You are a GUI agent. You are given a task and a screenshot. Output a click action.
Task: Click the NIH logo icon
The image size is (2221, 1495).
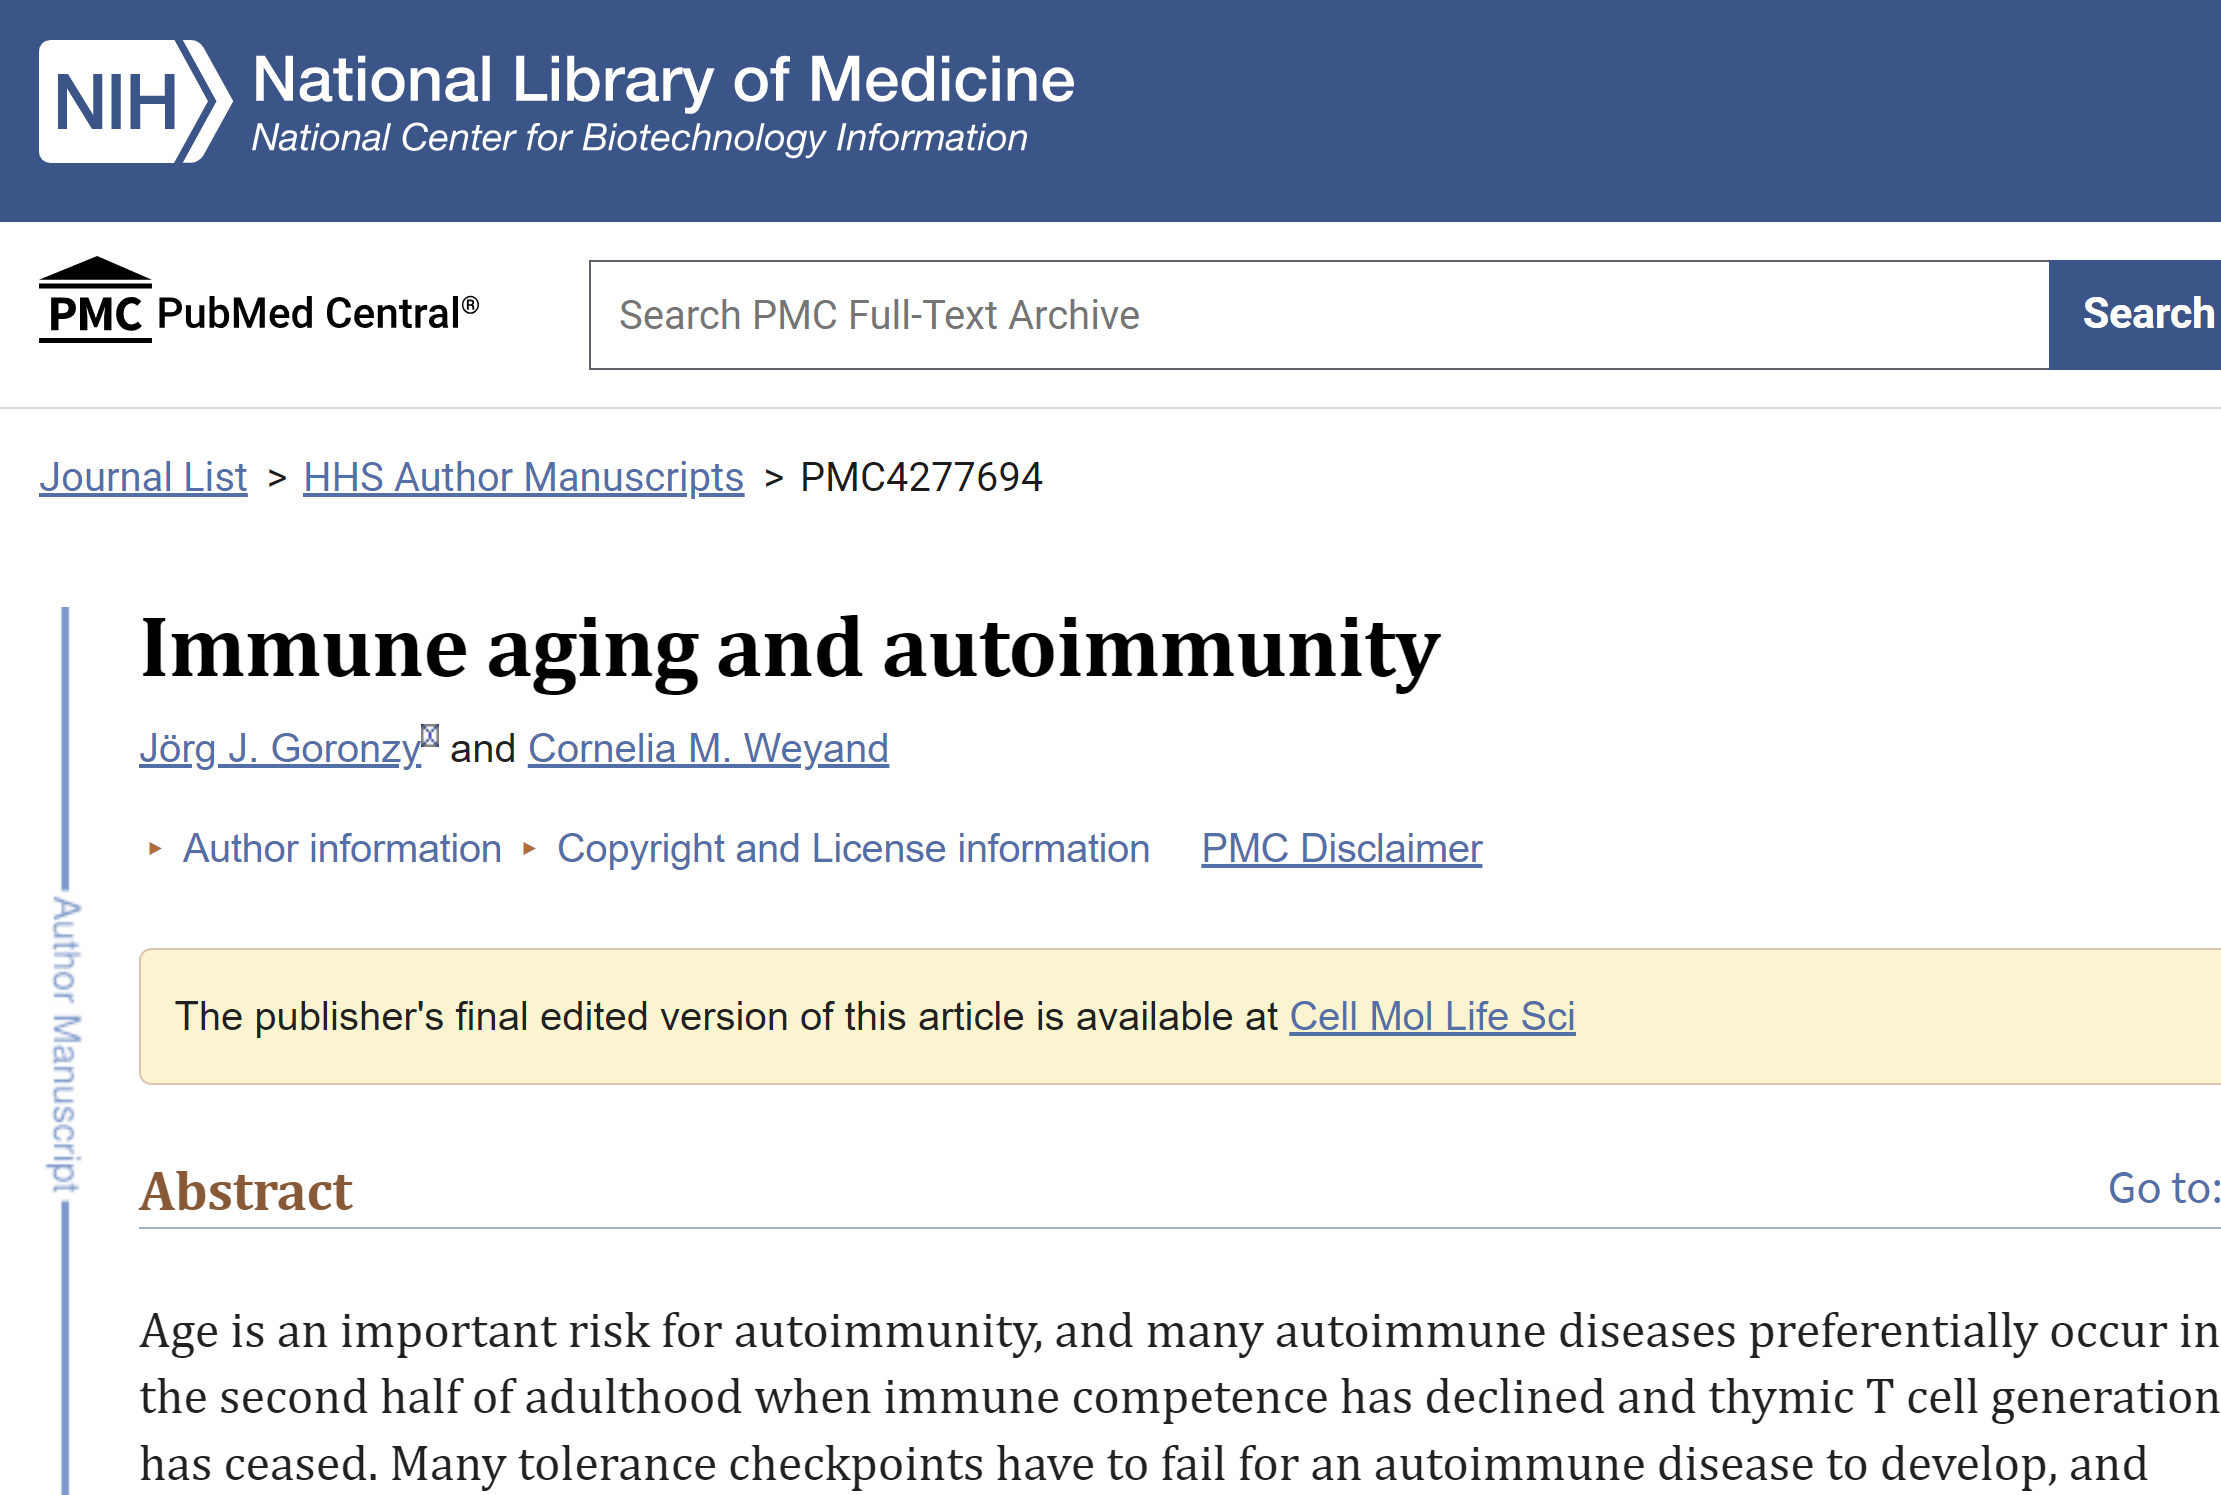click(135, 101)
